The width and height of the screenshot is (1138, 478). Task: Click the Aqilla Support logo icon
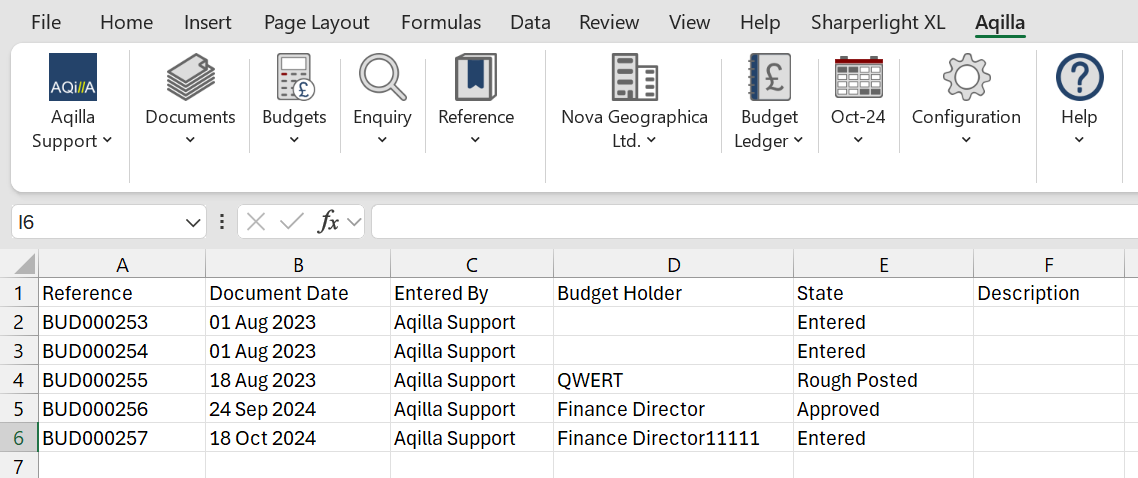click(x=73, y=78)
